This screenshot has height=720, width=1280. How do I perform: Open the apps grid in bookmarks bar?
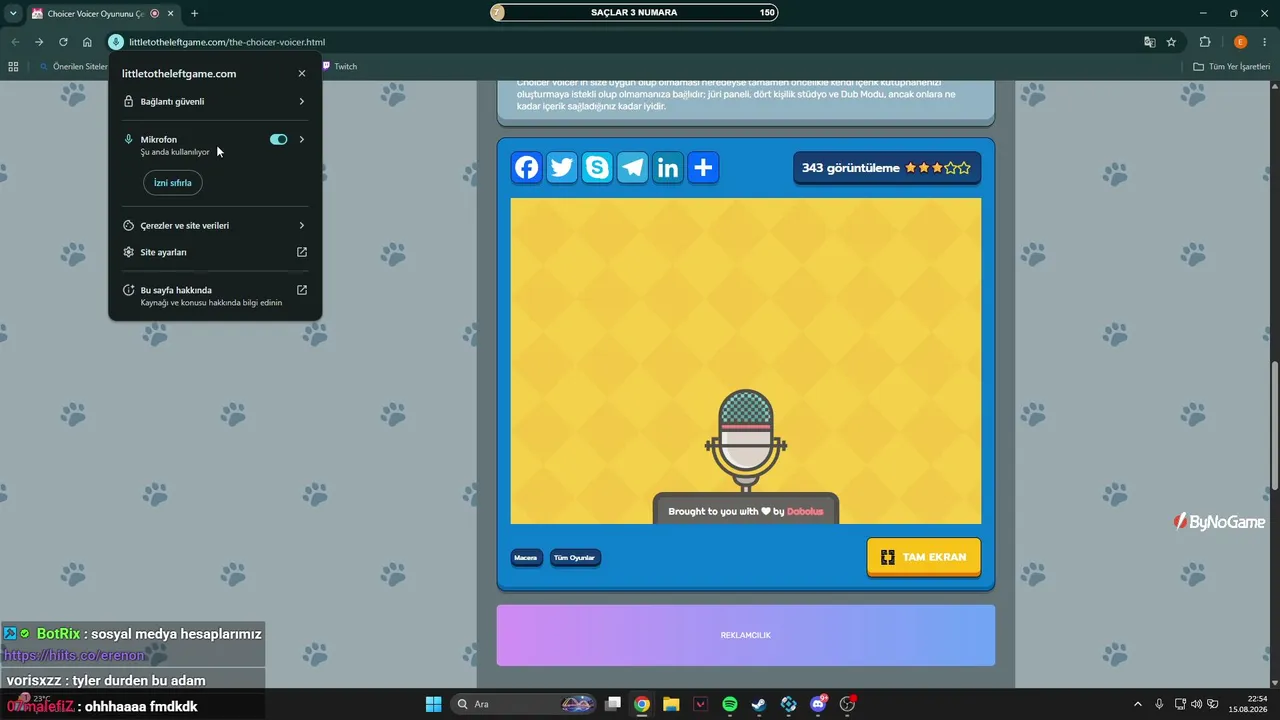click(13, 66)
